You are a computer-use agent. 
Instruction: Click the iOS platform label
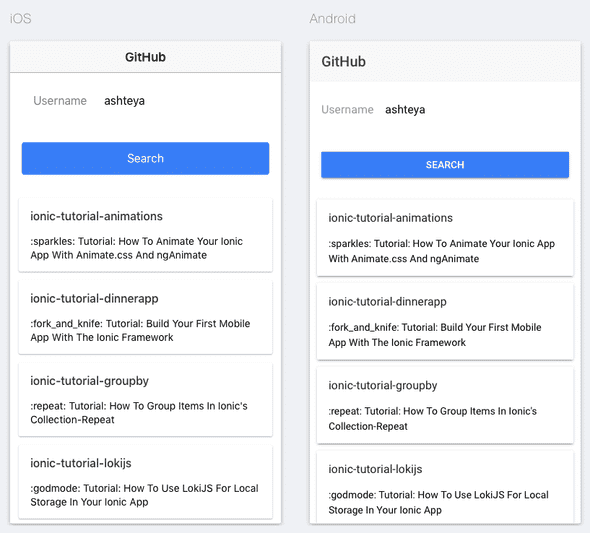(20, 18)
